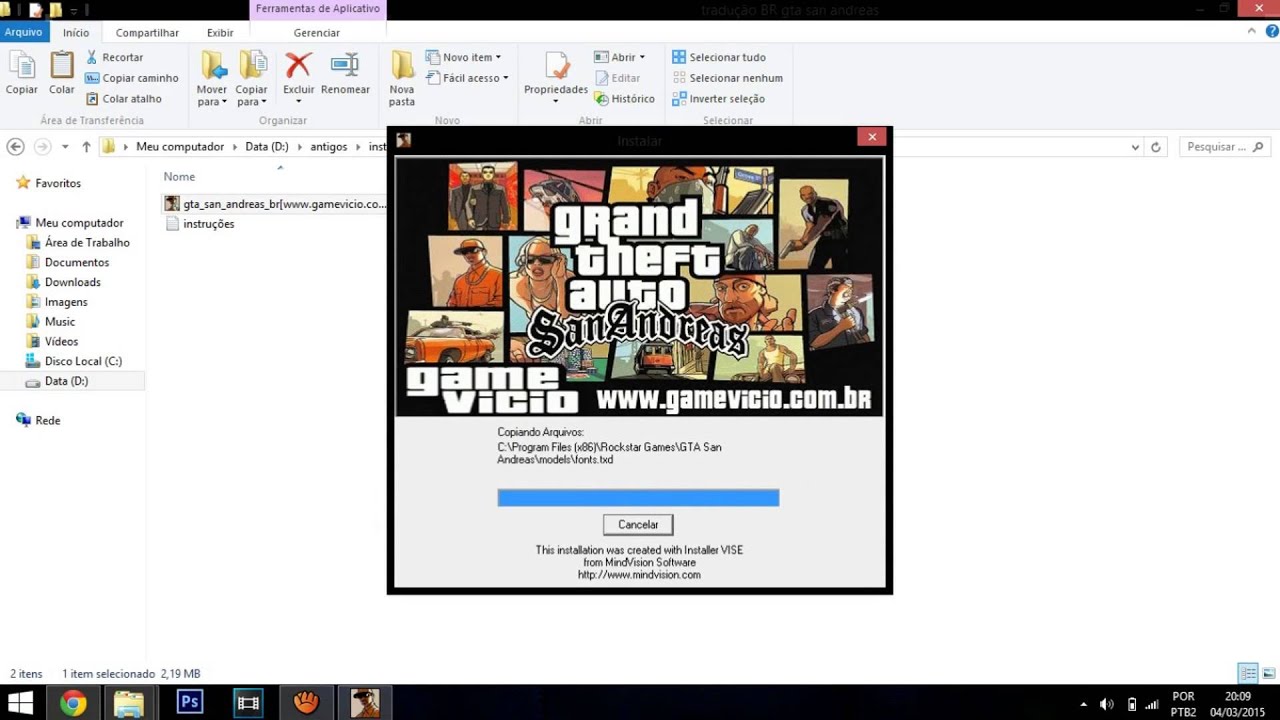Click Selecionar nenhum

point(727,78)
